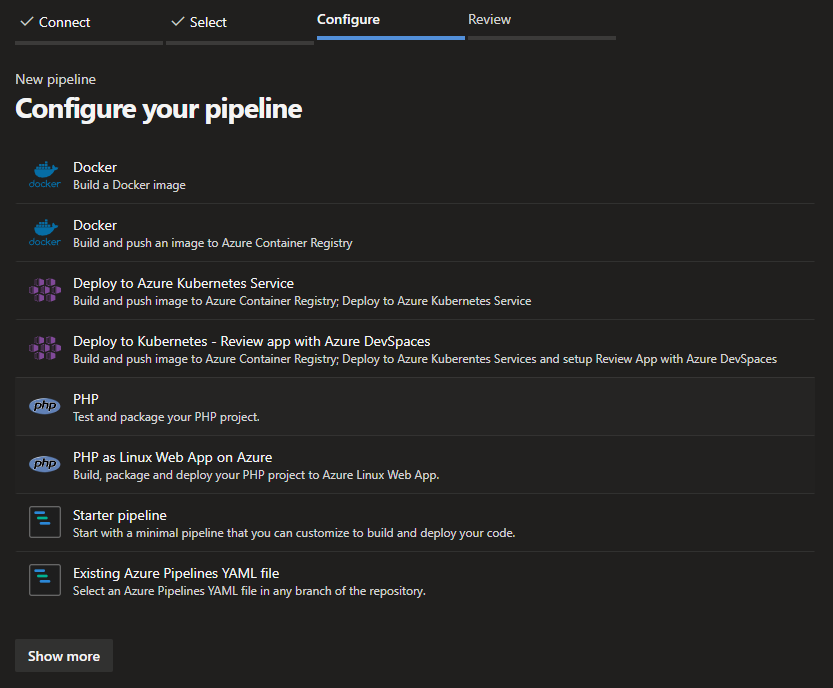Select Deploy to Azure Kubernetes Service title
Viewport: 833px width, 688px height.
183,283
